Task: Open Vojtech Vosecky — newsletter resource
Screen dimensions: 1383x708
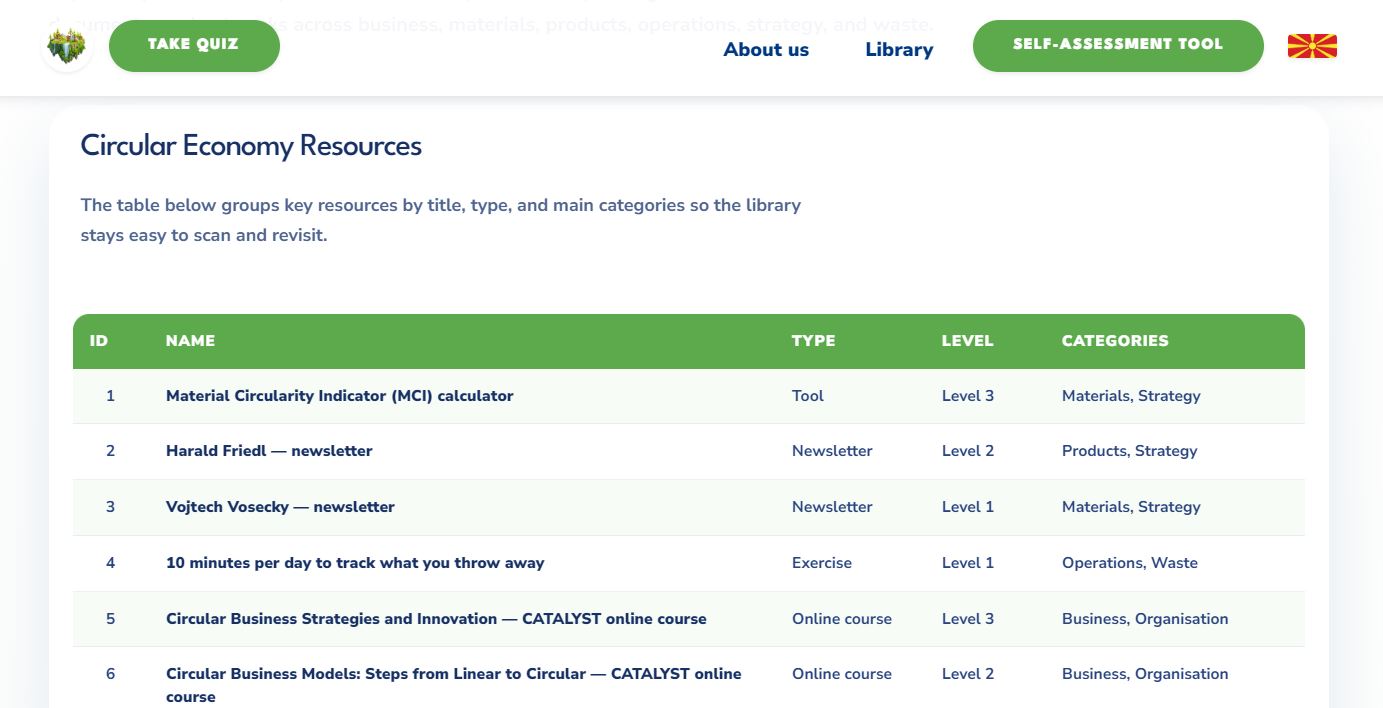Action: tap(280, 507)
